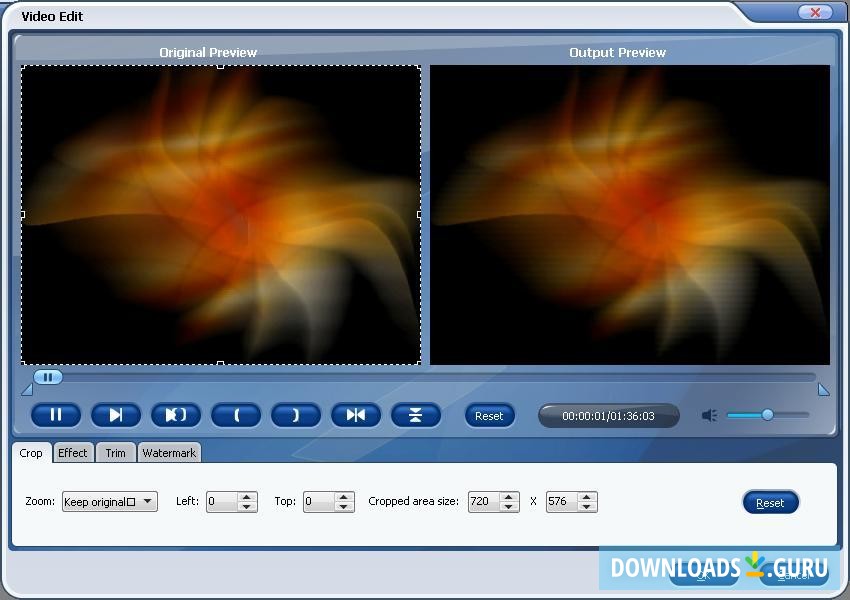Click the compare preview icon
This screenshot has width=850, height=600.
416,415
